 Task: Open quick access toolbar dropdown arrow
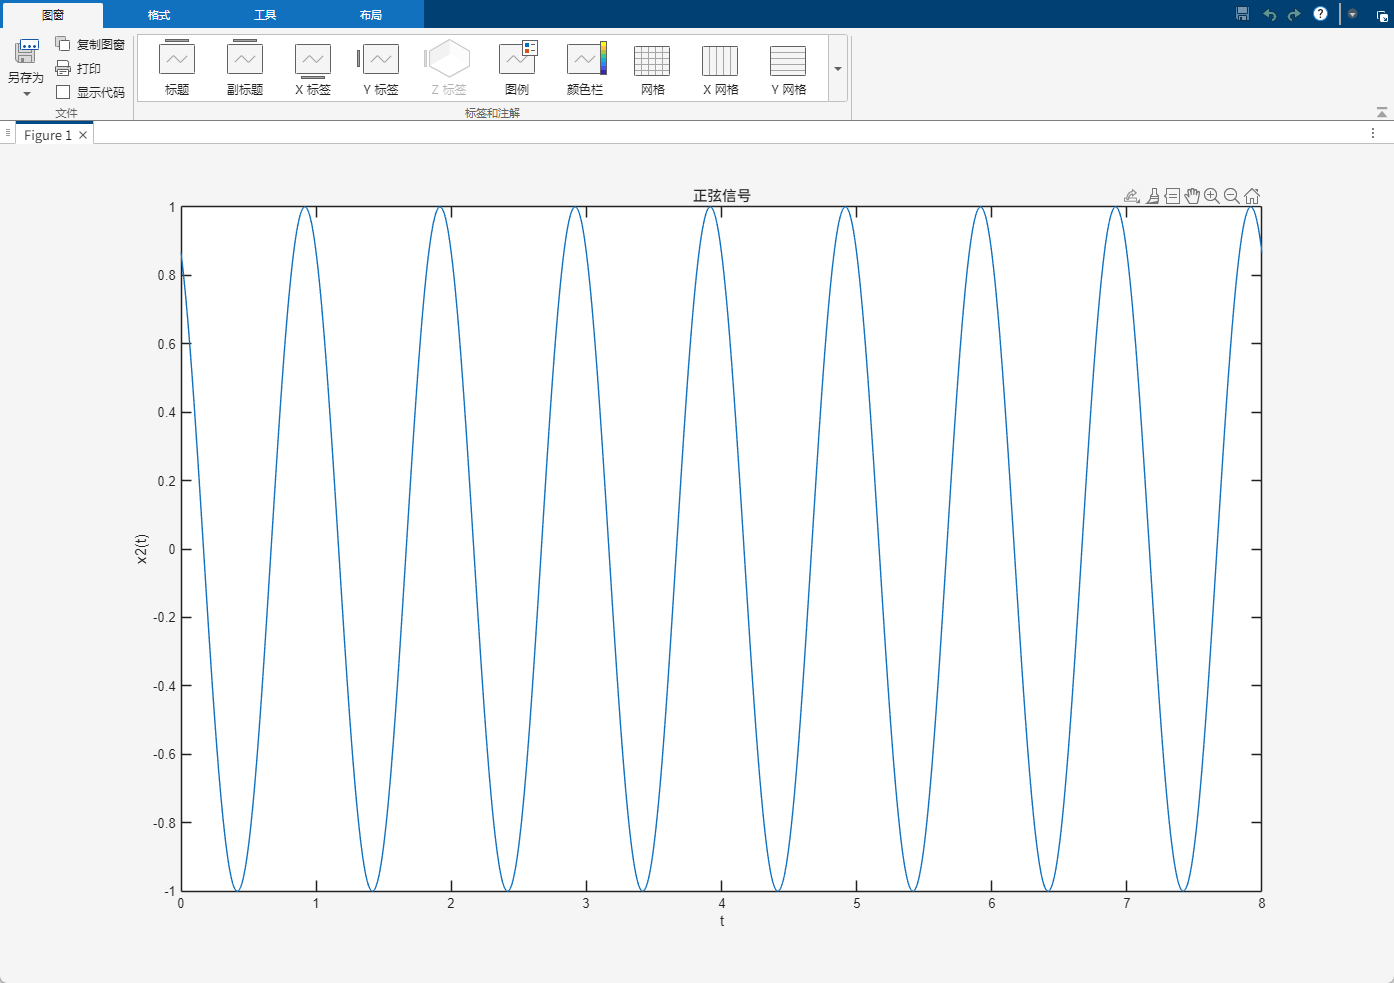coord(1353,14)
